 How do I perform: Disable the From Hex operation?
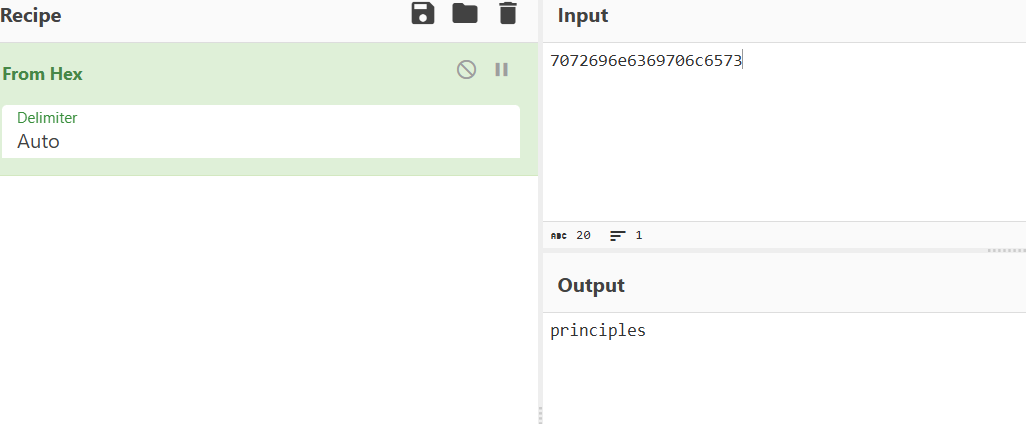tap(466, 69)
